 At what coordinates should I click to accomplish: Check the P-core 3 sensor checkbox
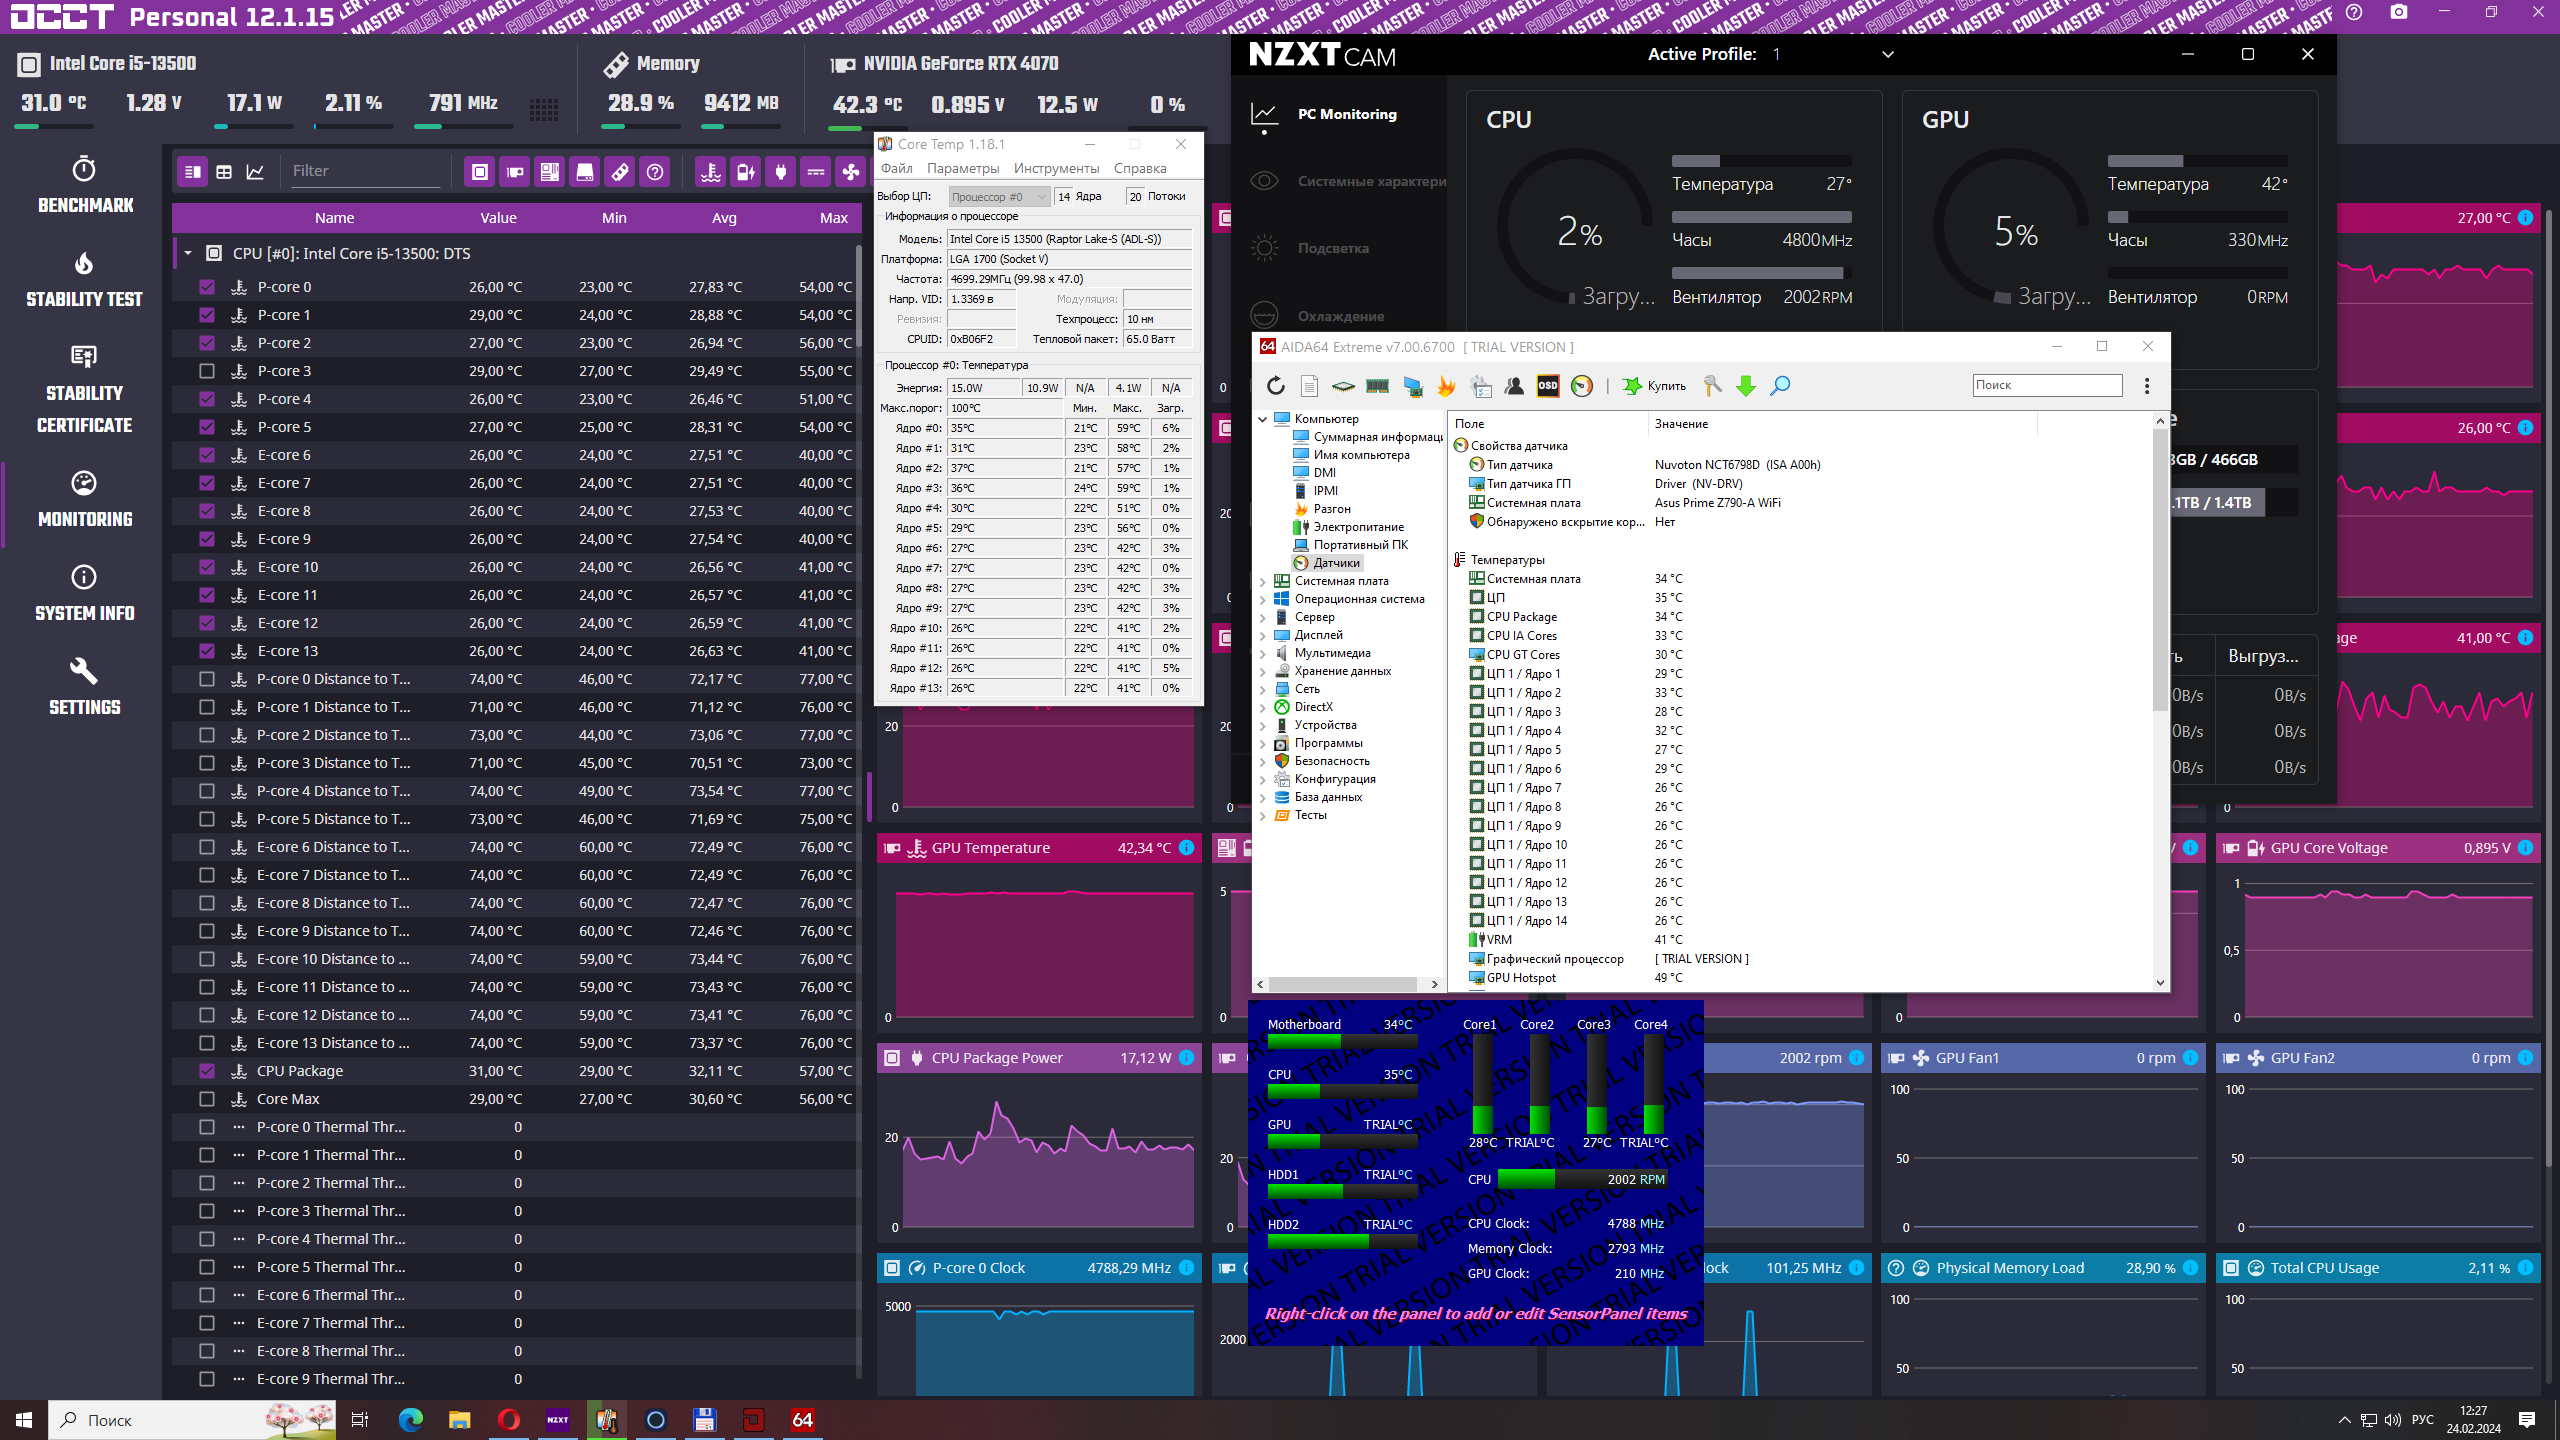tap(207, 371)
